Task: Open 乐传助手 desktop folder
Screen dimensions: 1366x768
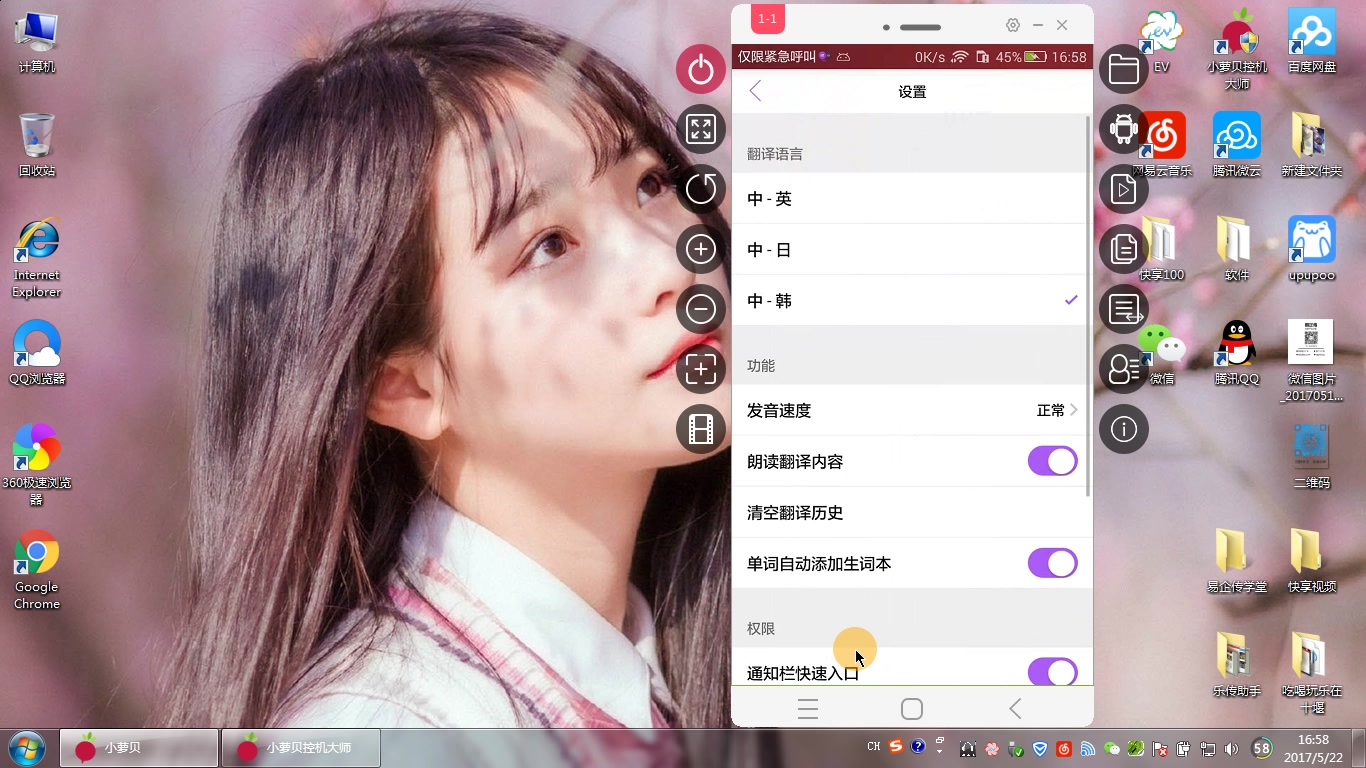Action: (x=1237, y=665)
